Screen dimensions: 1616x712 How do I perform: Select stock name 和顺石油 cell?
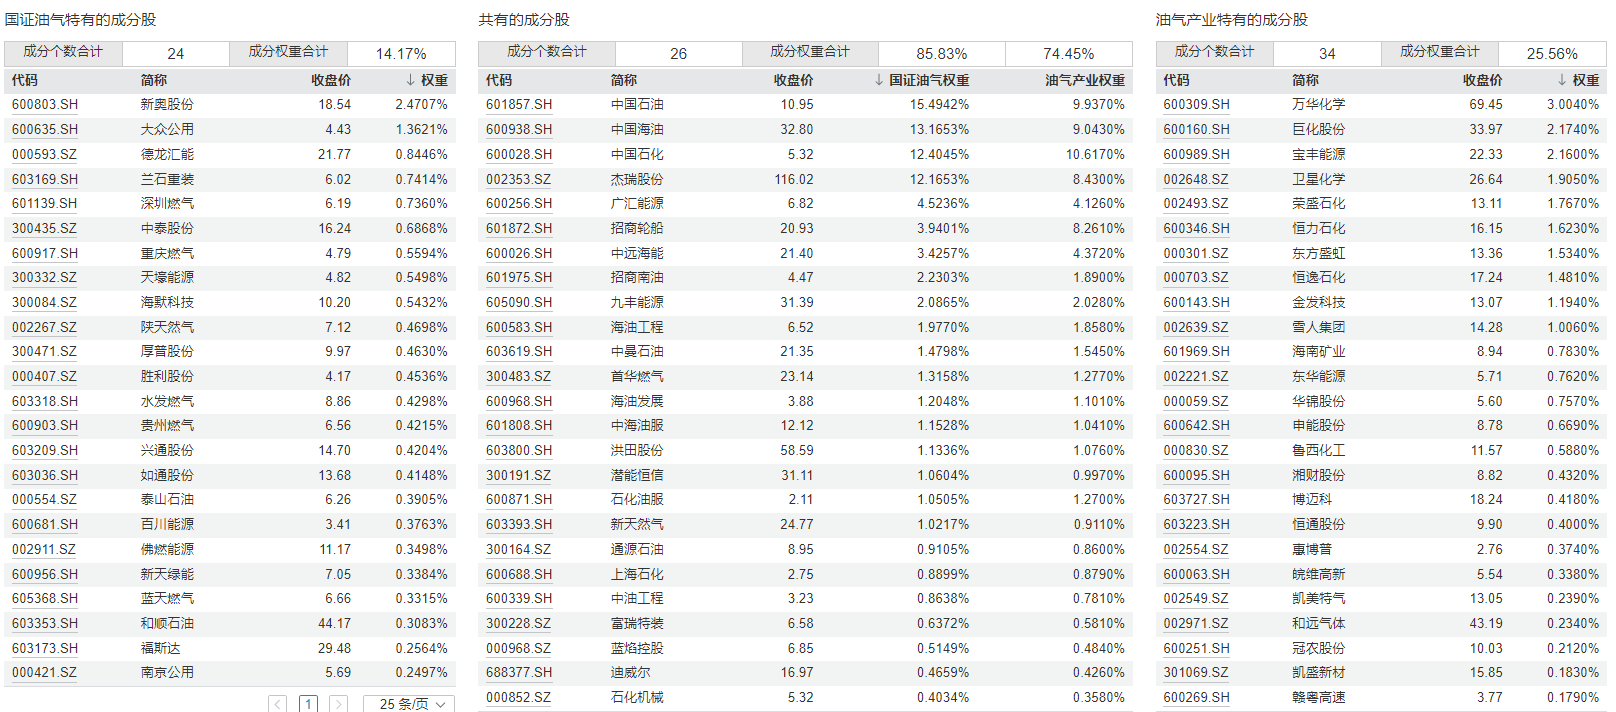coord(167,623)
